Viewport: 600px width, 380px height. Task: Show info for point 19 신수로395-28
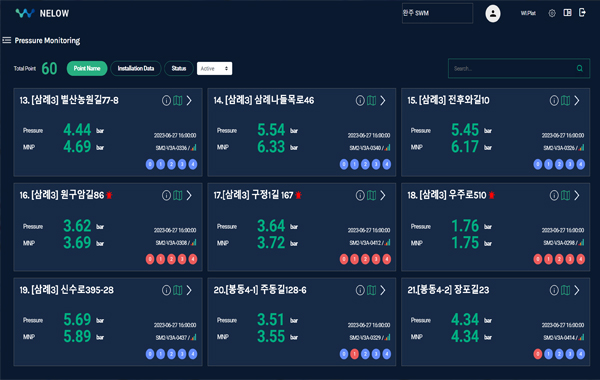click(166, 290)
